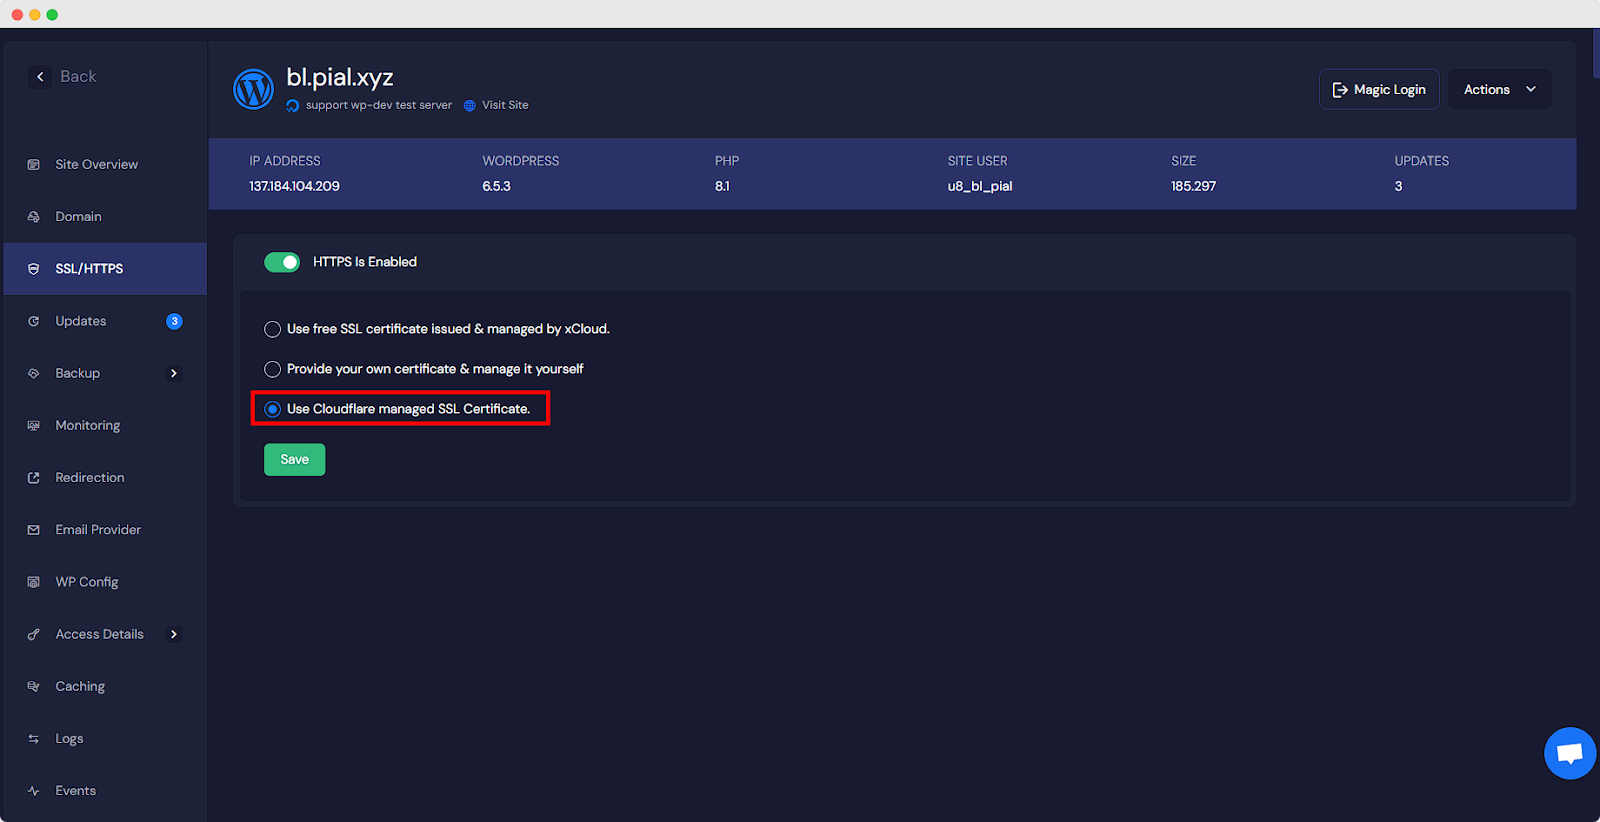This screenshot has height=822, width=1600.
Task: Disable the HTTPS Is Enabled toggle
Action: [282, 262]
